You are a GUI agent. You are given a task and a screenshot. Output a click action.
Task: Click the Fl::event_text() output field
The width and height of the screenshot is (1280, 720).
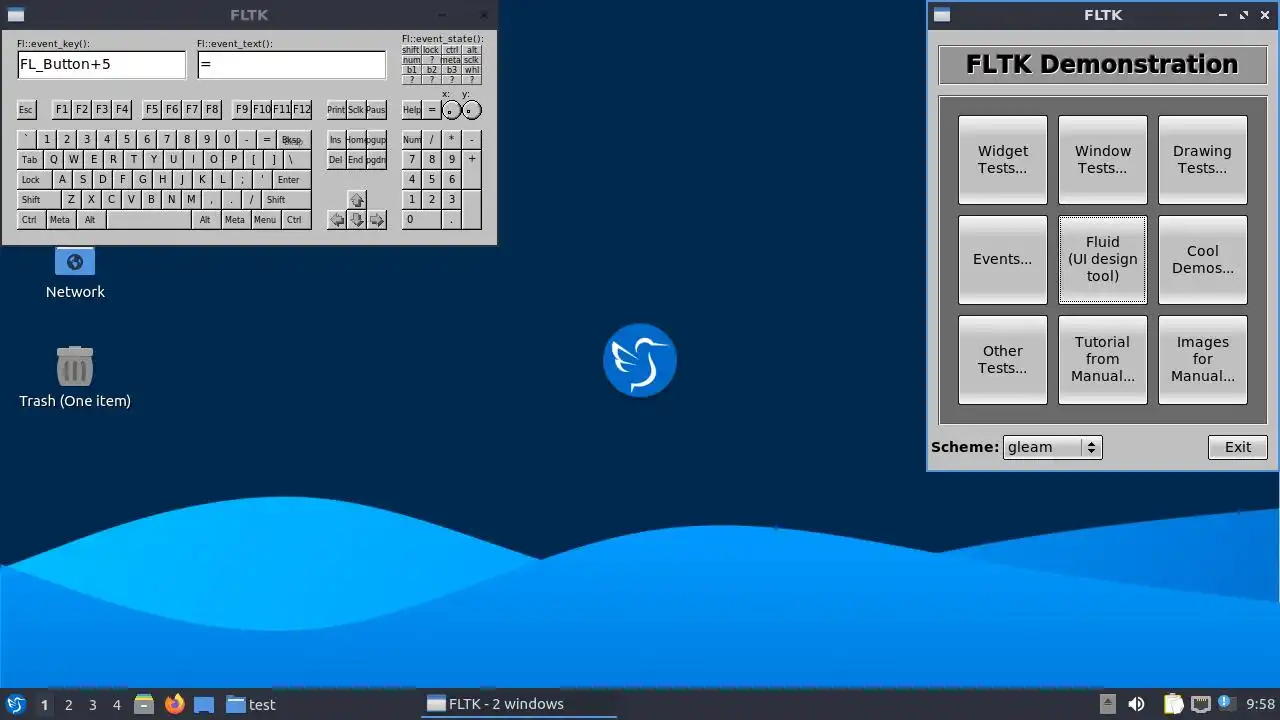coord(291,65)
